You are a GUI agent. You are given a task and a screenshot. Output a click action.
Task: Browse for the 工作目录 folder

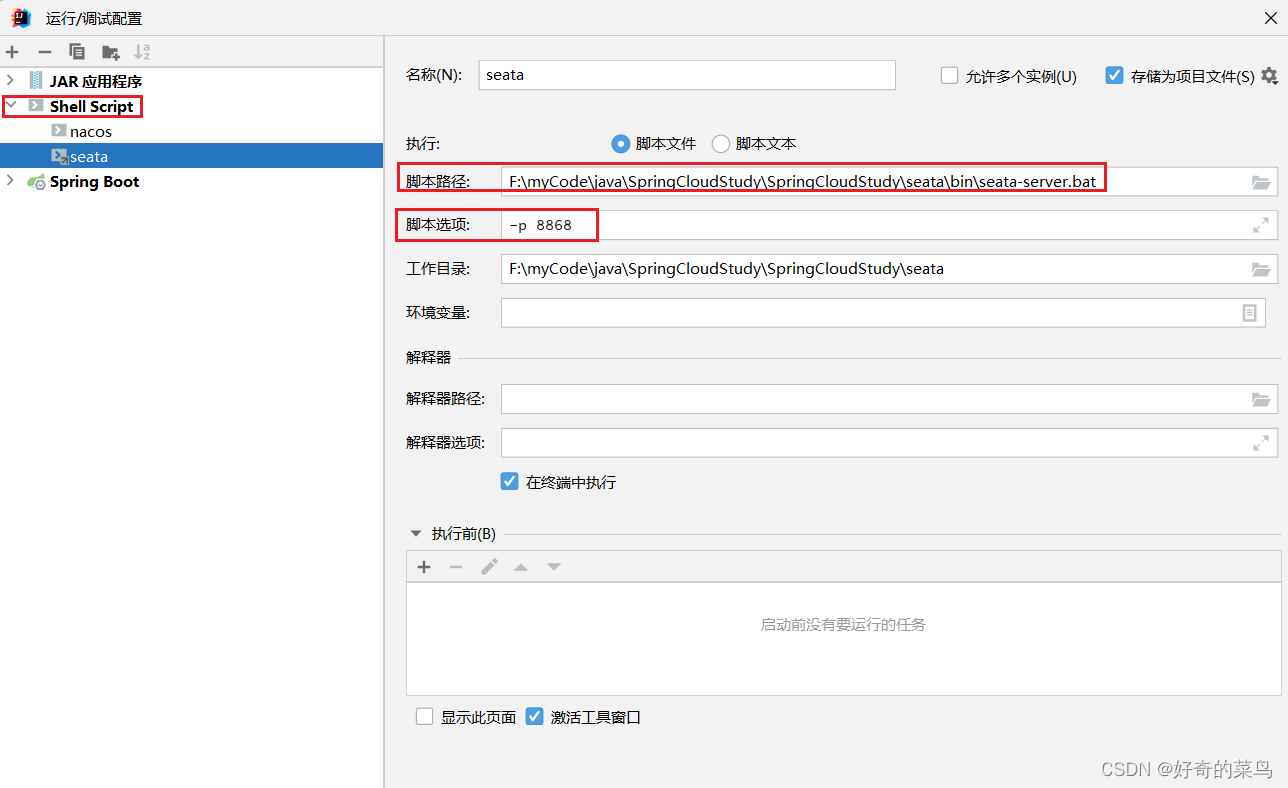(1261, 268)
